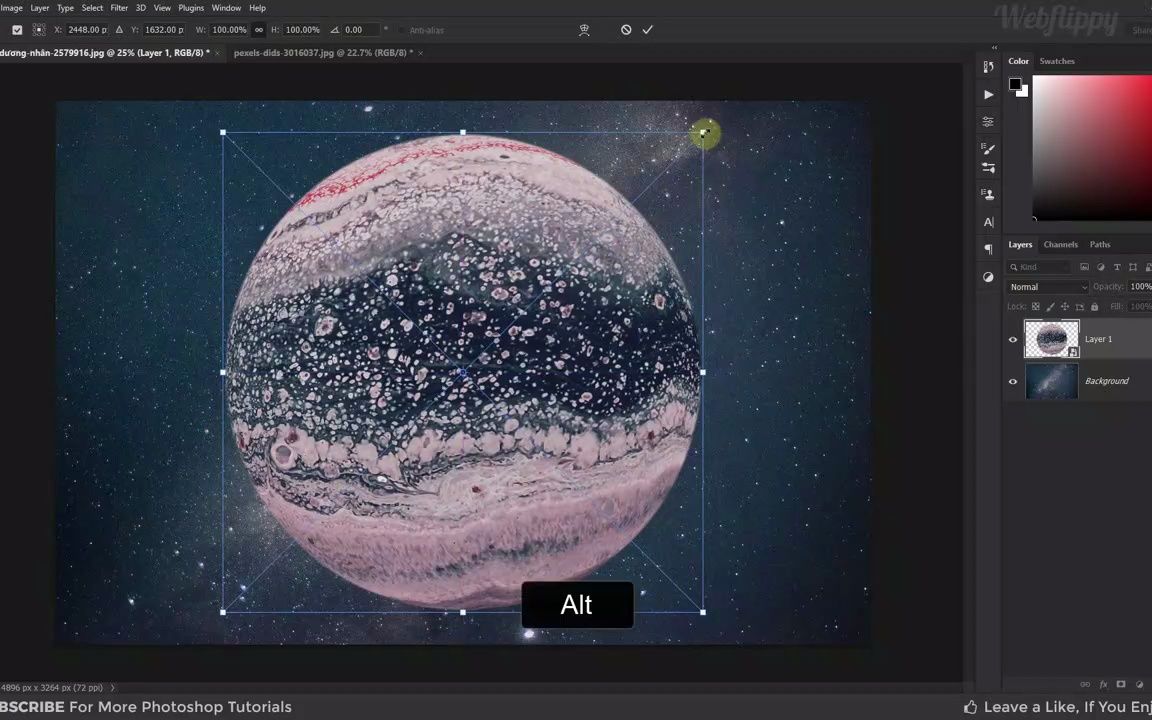The width and height of the screenshot is (1152, 720).
Task: Click top-right transform handle on the planet
Action: tap(703, 133)
